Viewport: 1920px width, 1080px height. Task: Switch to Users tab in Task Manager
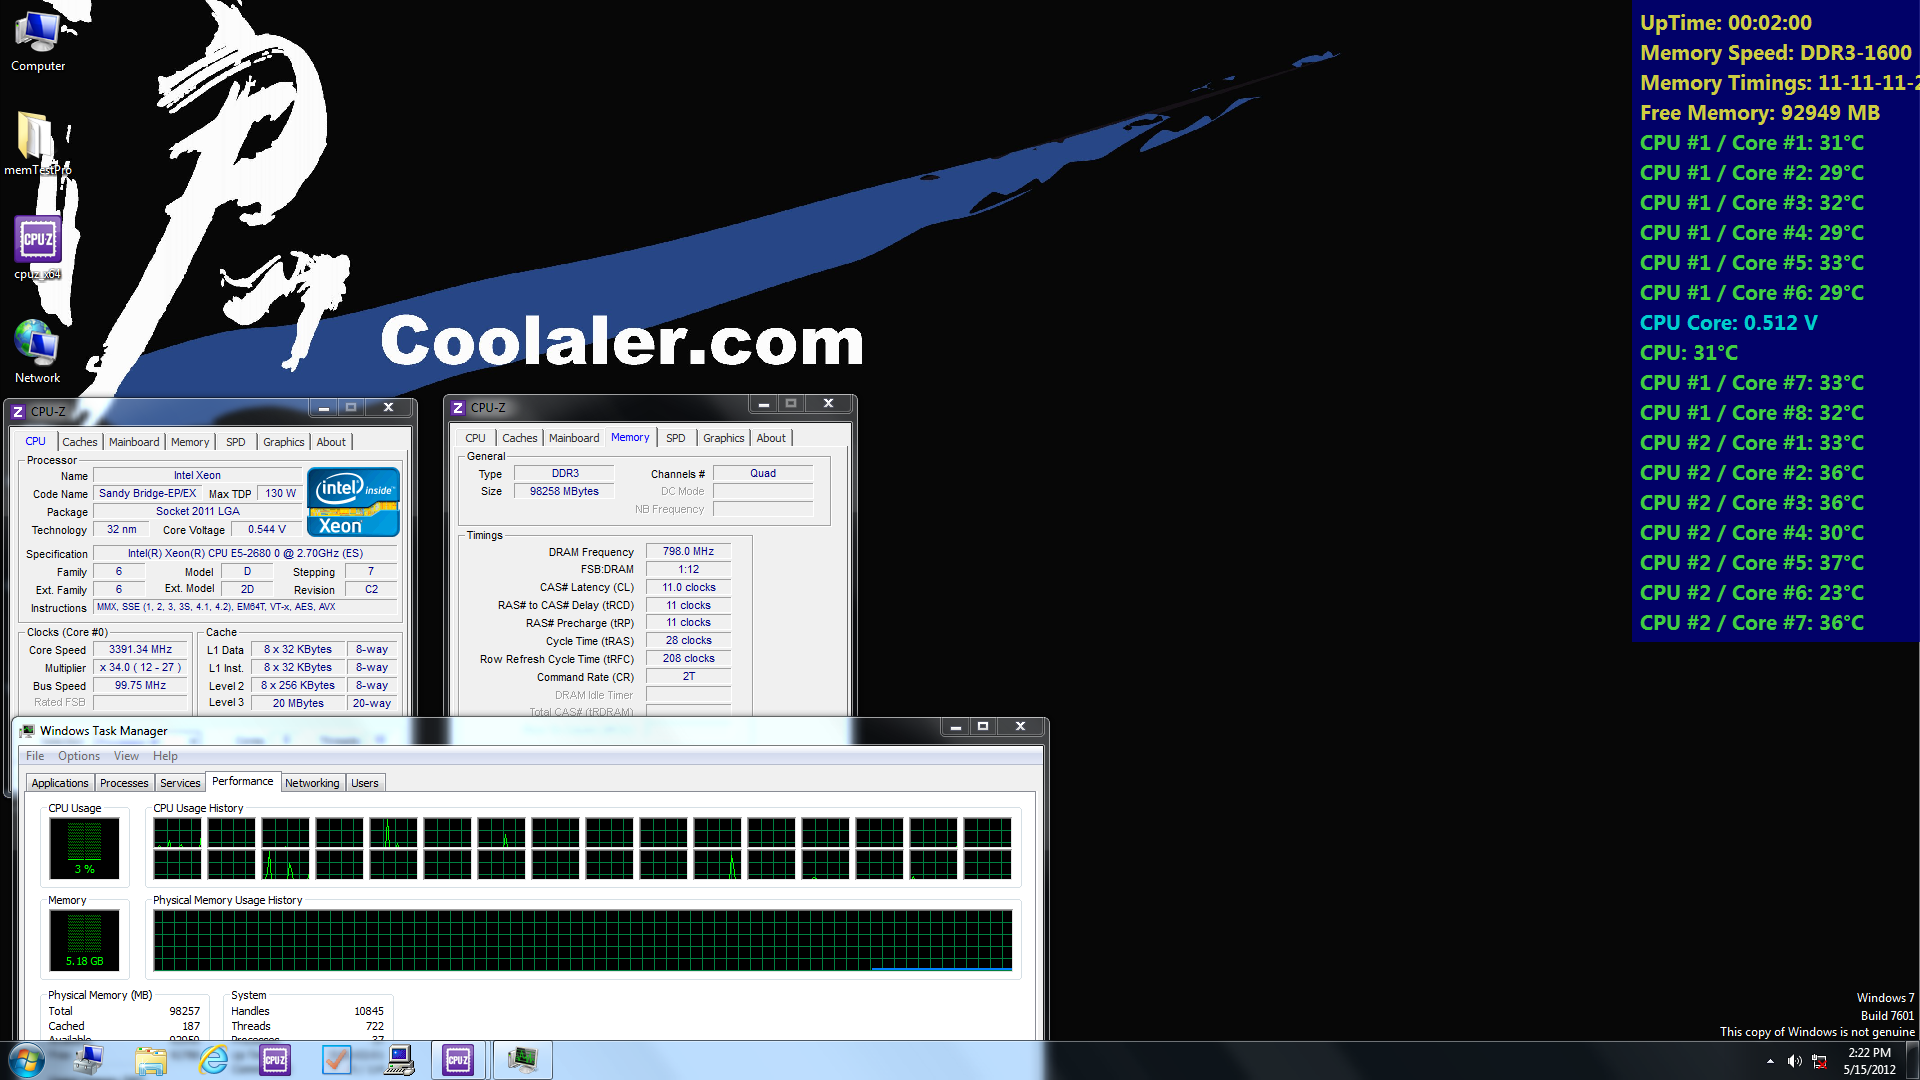(365, 783)
